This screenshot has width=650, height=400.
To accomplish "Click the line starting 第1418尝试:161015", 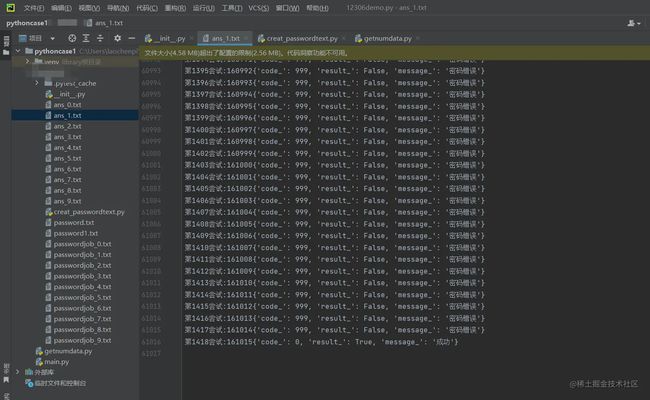I will (x=321, y=342).
